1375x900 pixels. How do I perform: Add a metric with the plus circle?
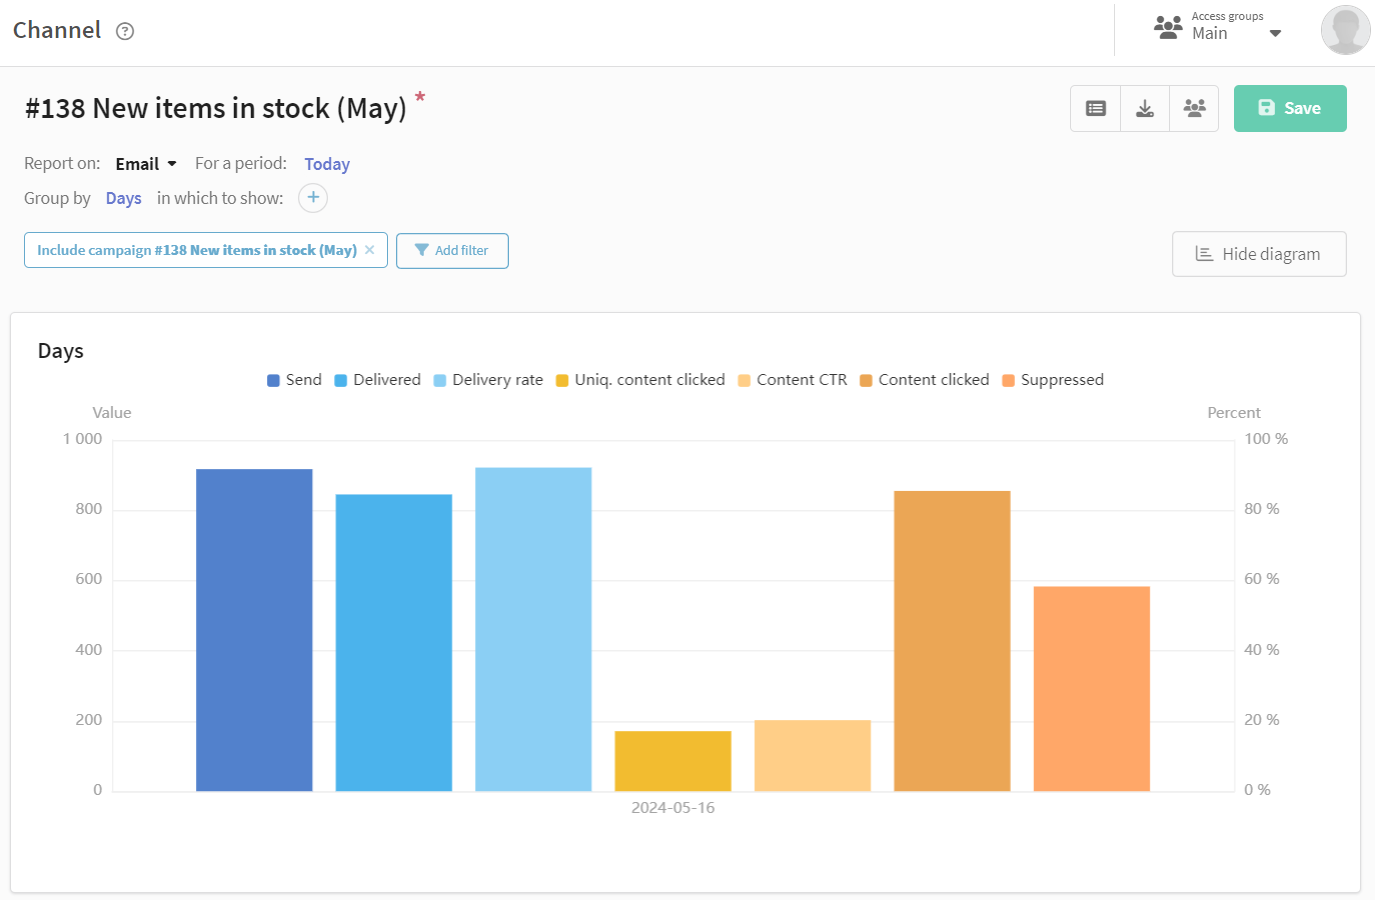coord(313,198)
